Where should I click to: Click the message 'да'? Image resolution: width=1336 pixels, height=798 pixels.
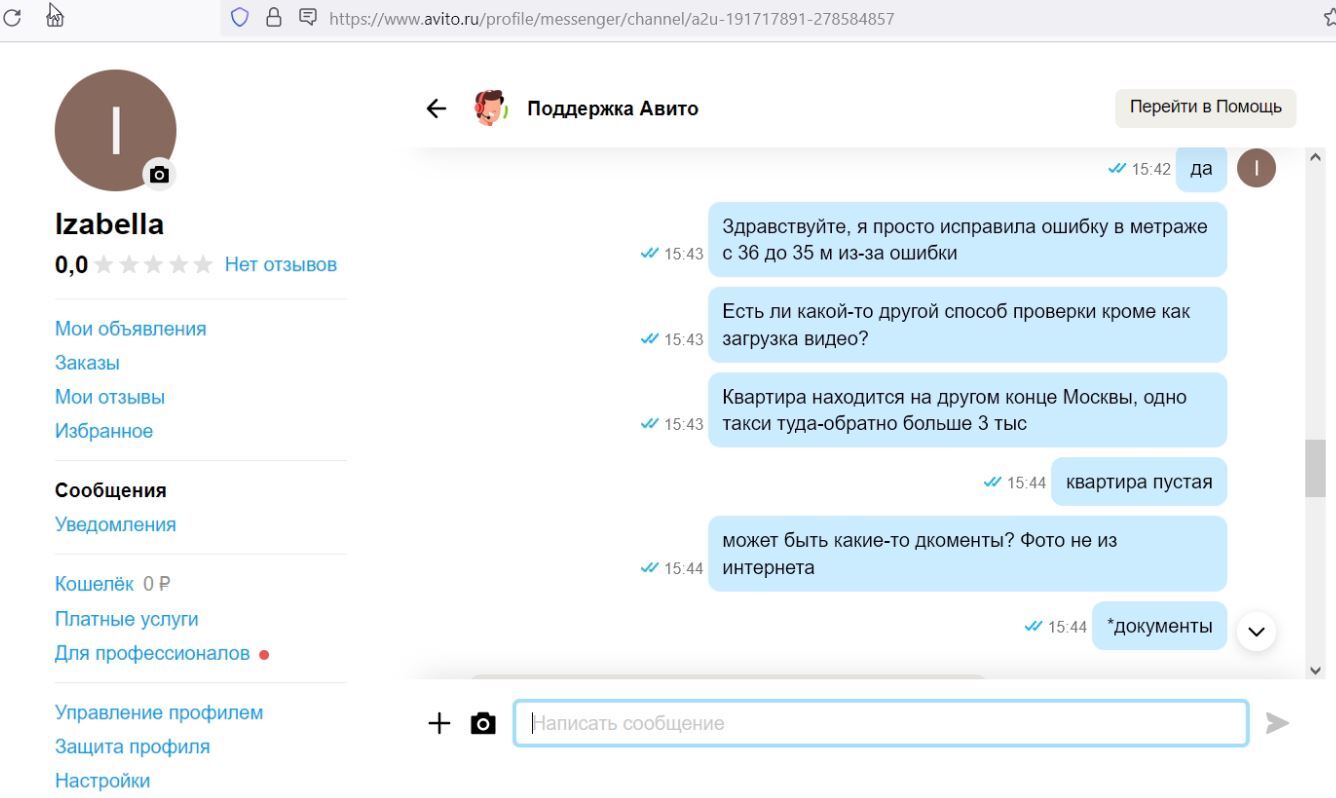1201,168
